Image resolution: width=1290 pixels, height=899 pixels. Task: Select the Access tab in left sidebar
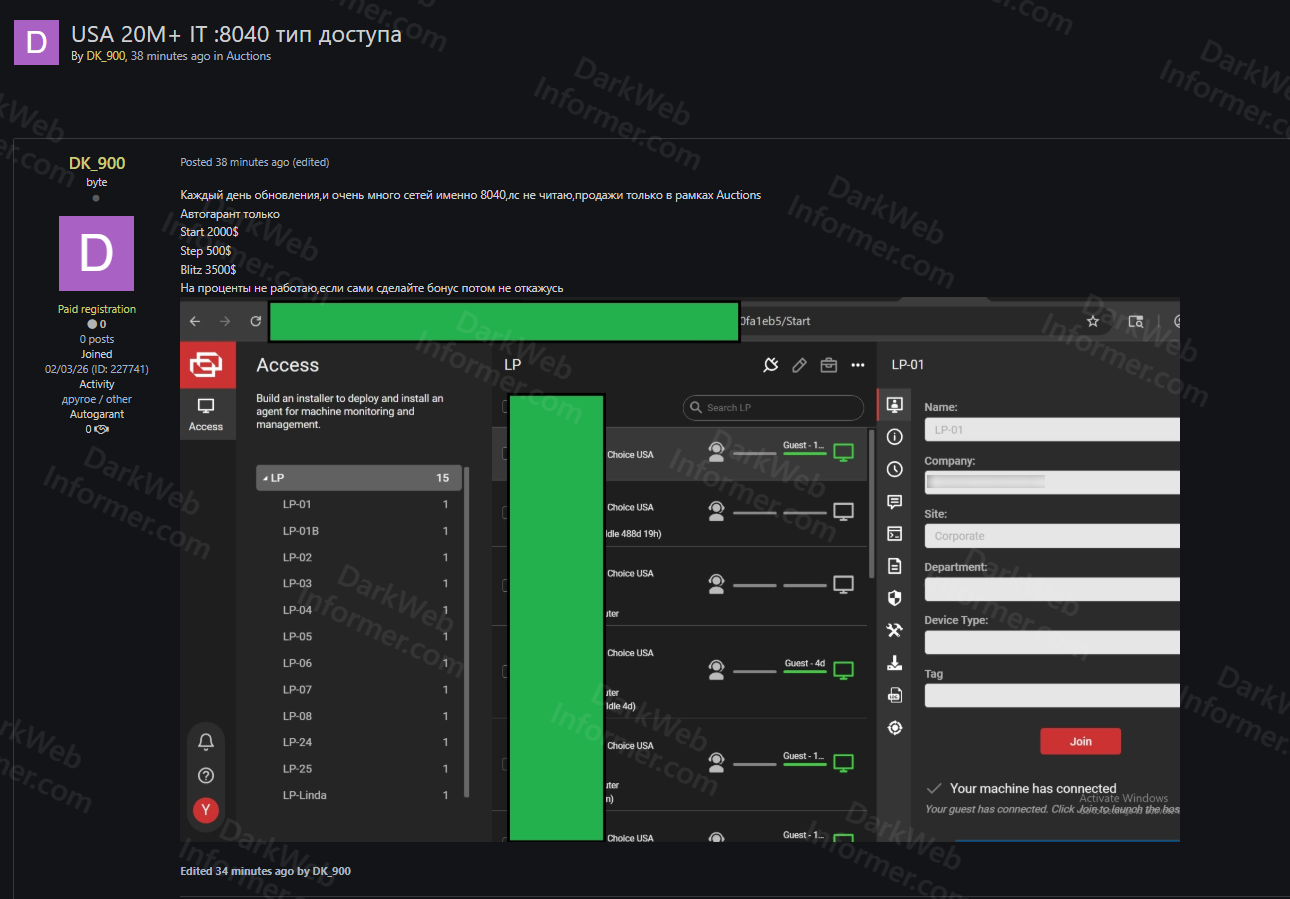[x=206, y=414]
